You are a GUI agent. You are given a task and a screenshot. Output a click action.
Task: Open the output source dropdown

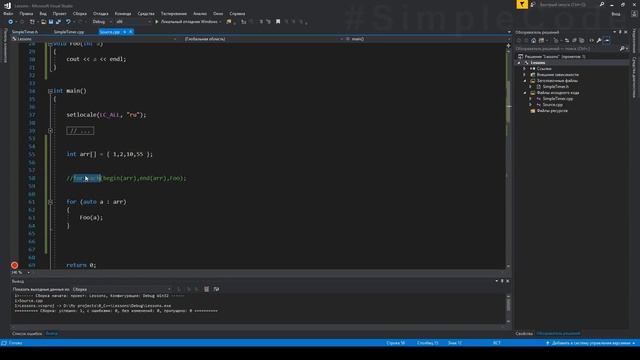[x=122, y=289]
